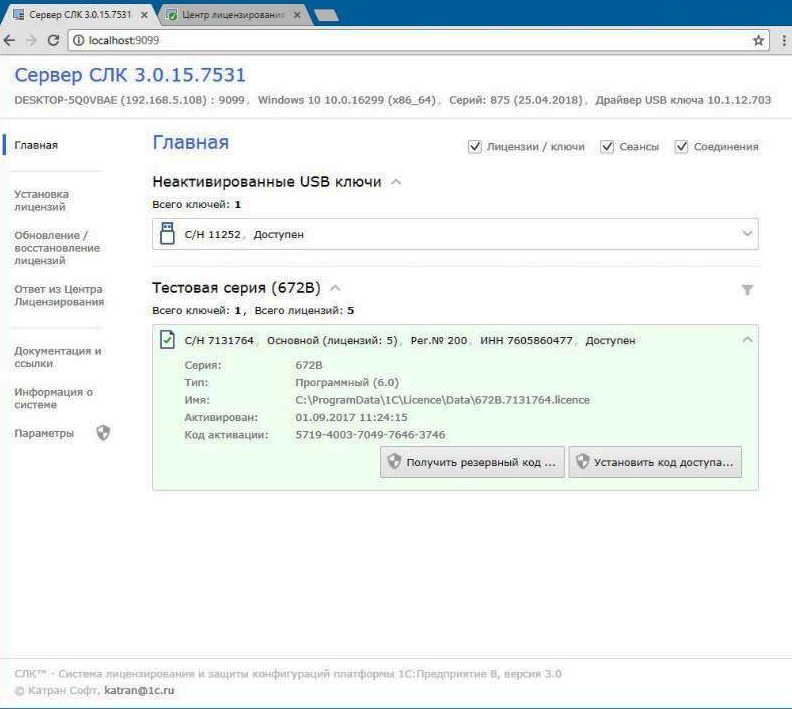The image size is (792, 709).
Task: Click the shield icon next to Параметры
Action: pos(102,433)
